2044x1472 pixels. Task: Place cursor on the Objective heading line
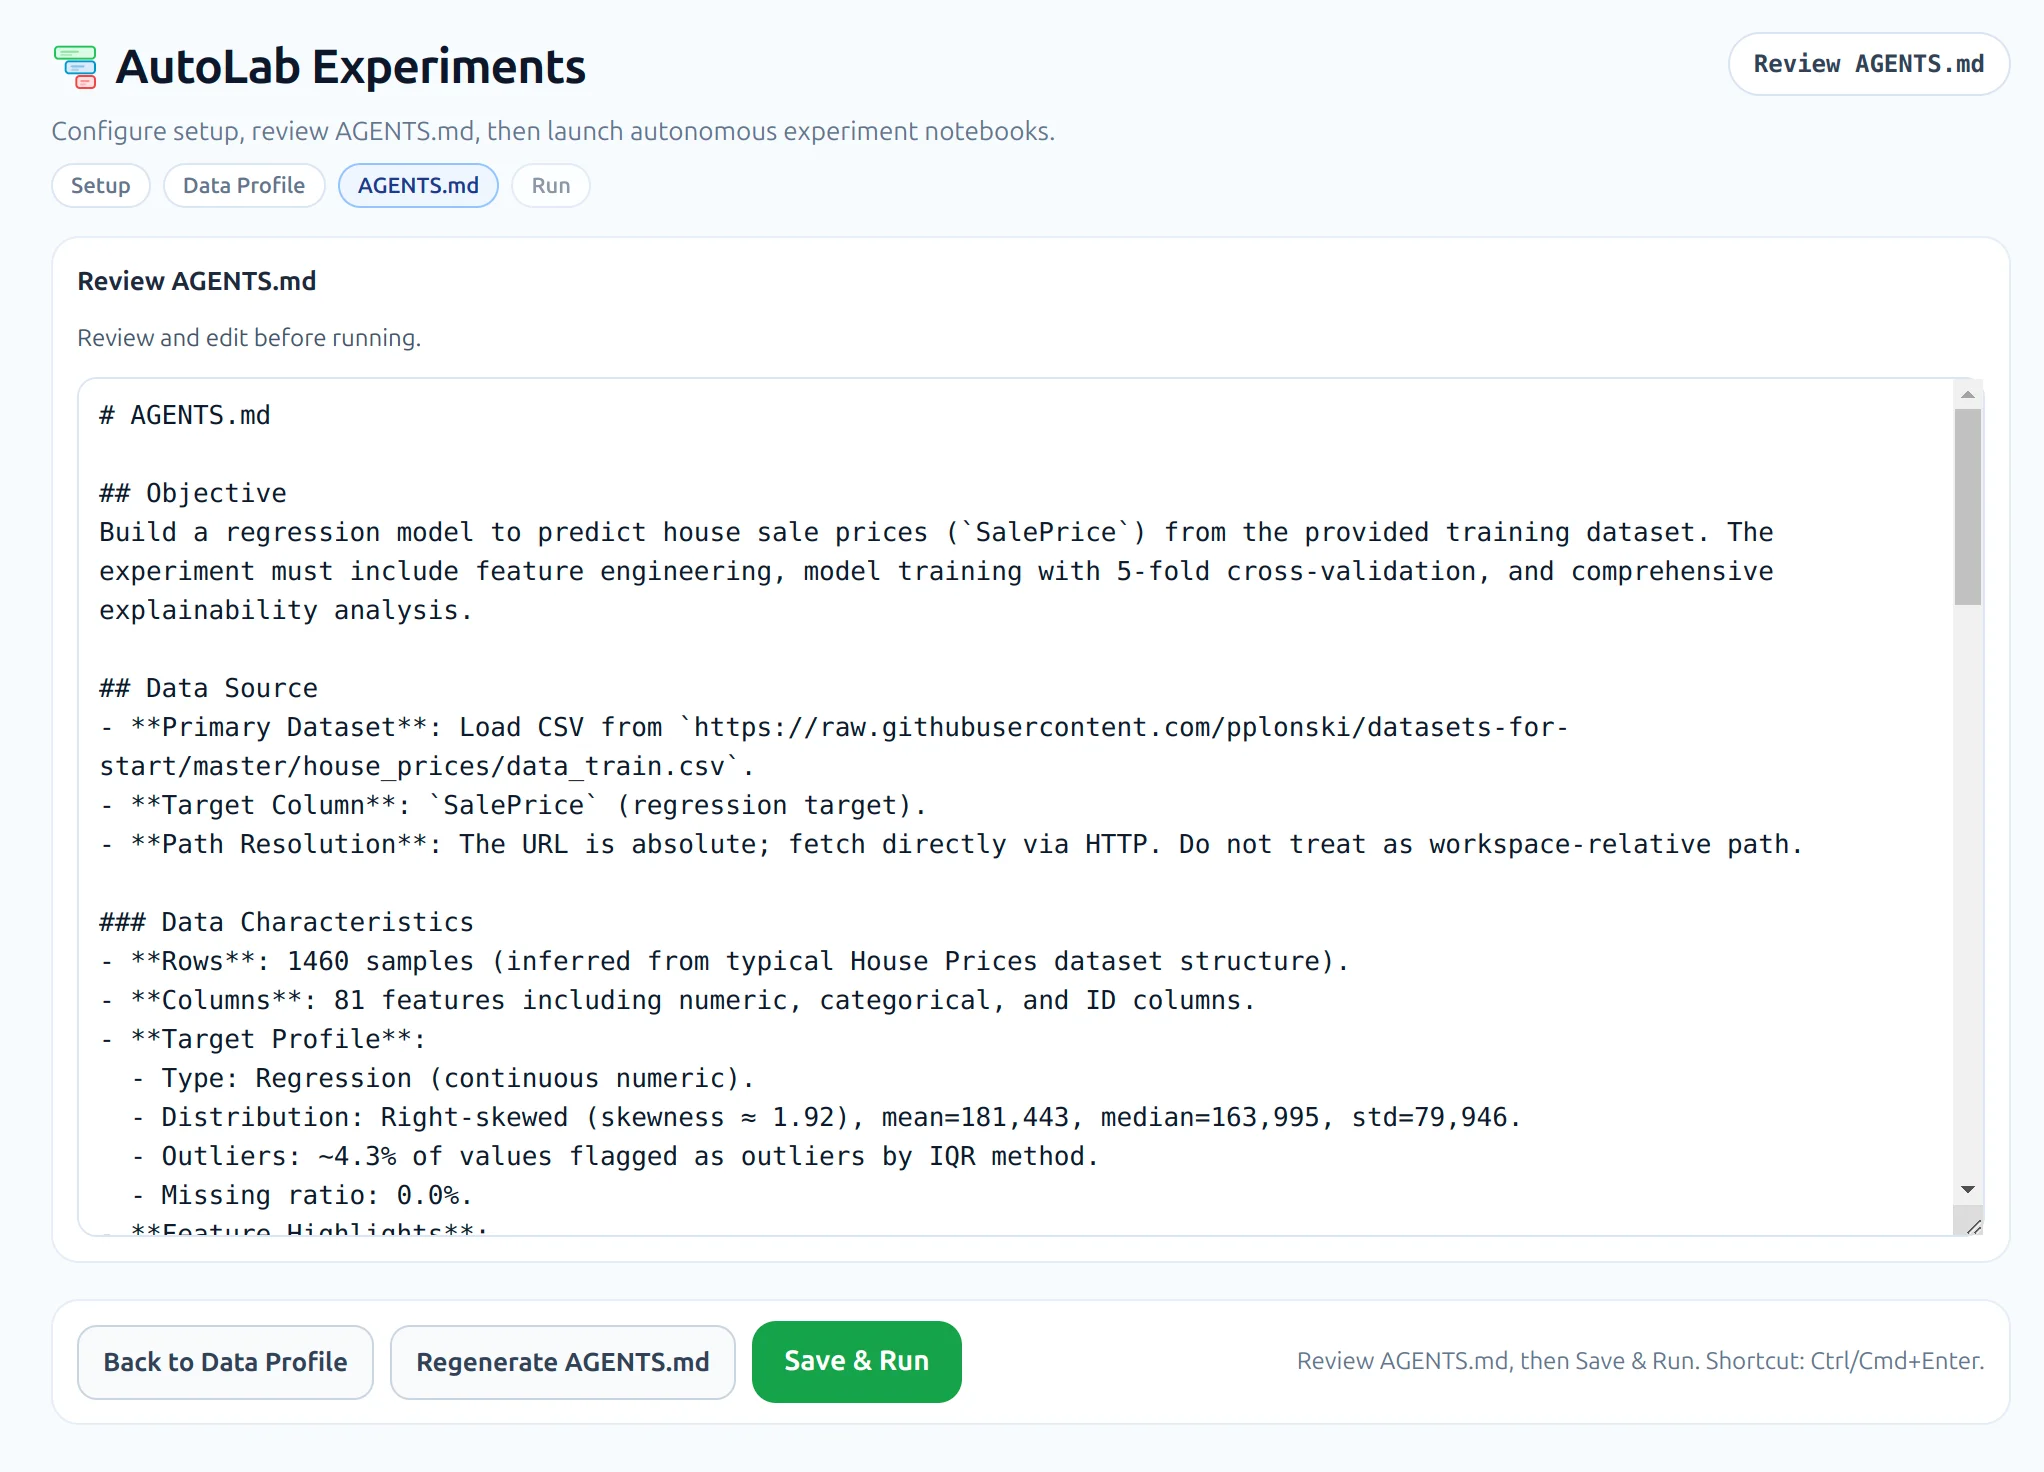point(191,492)
